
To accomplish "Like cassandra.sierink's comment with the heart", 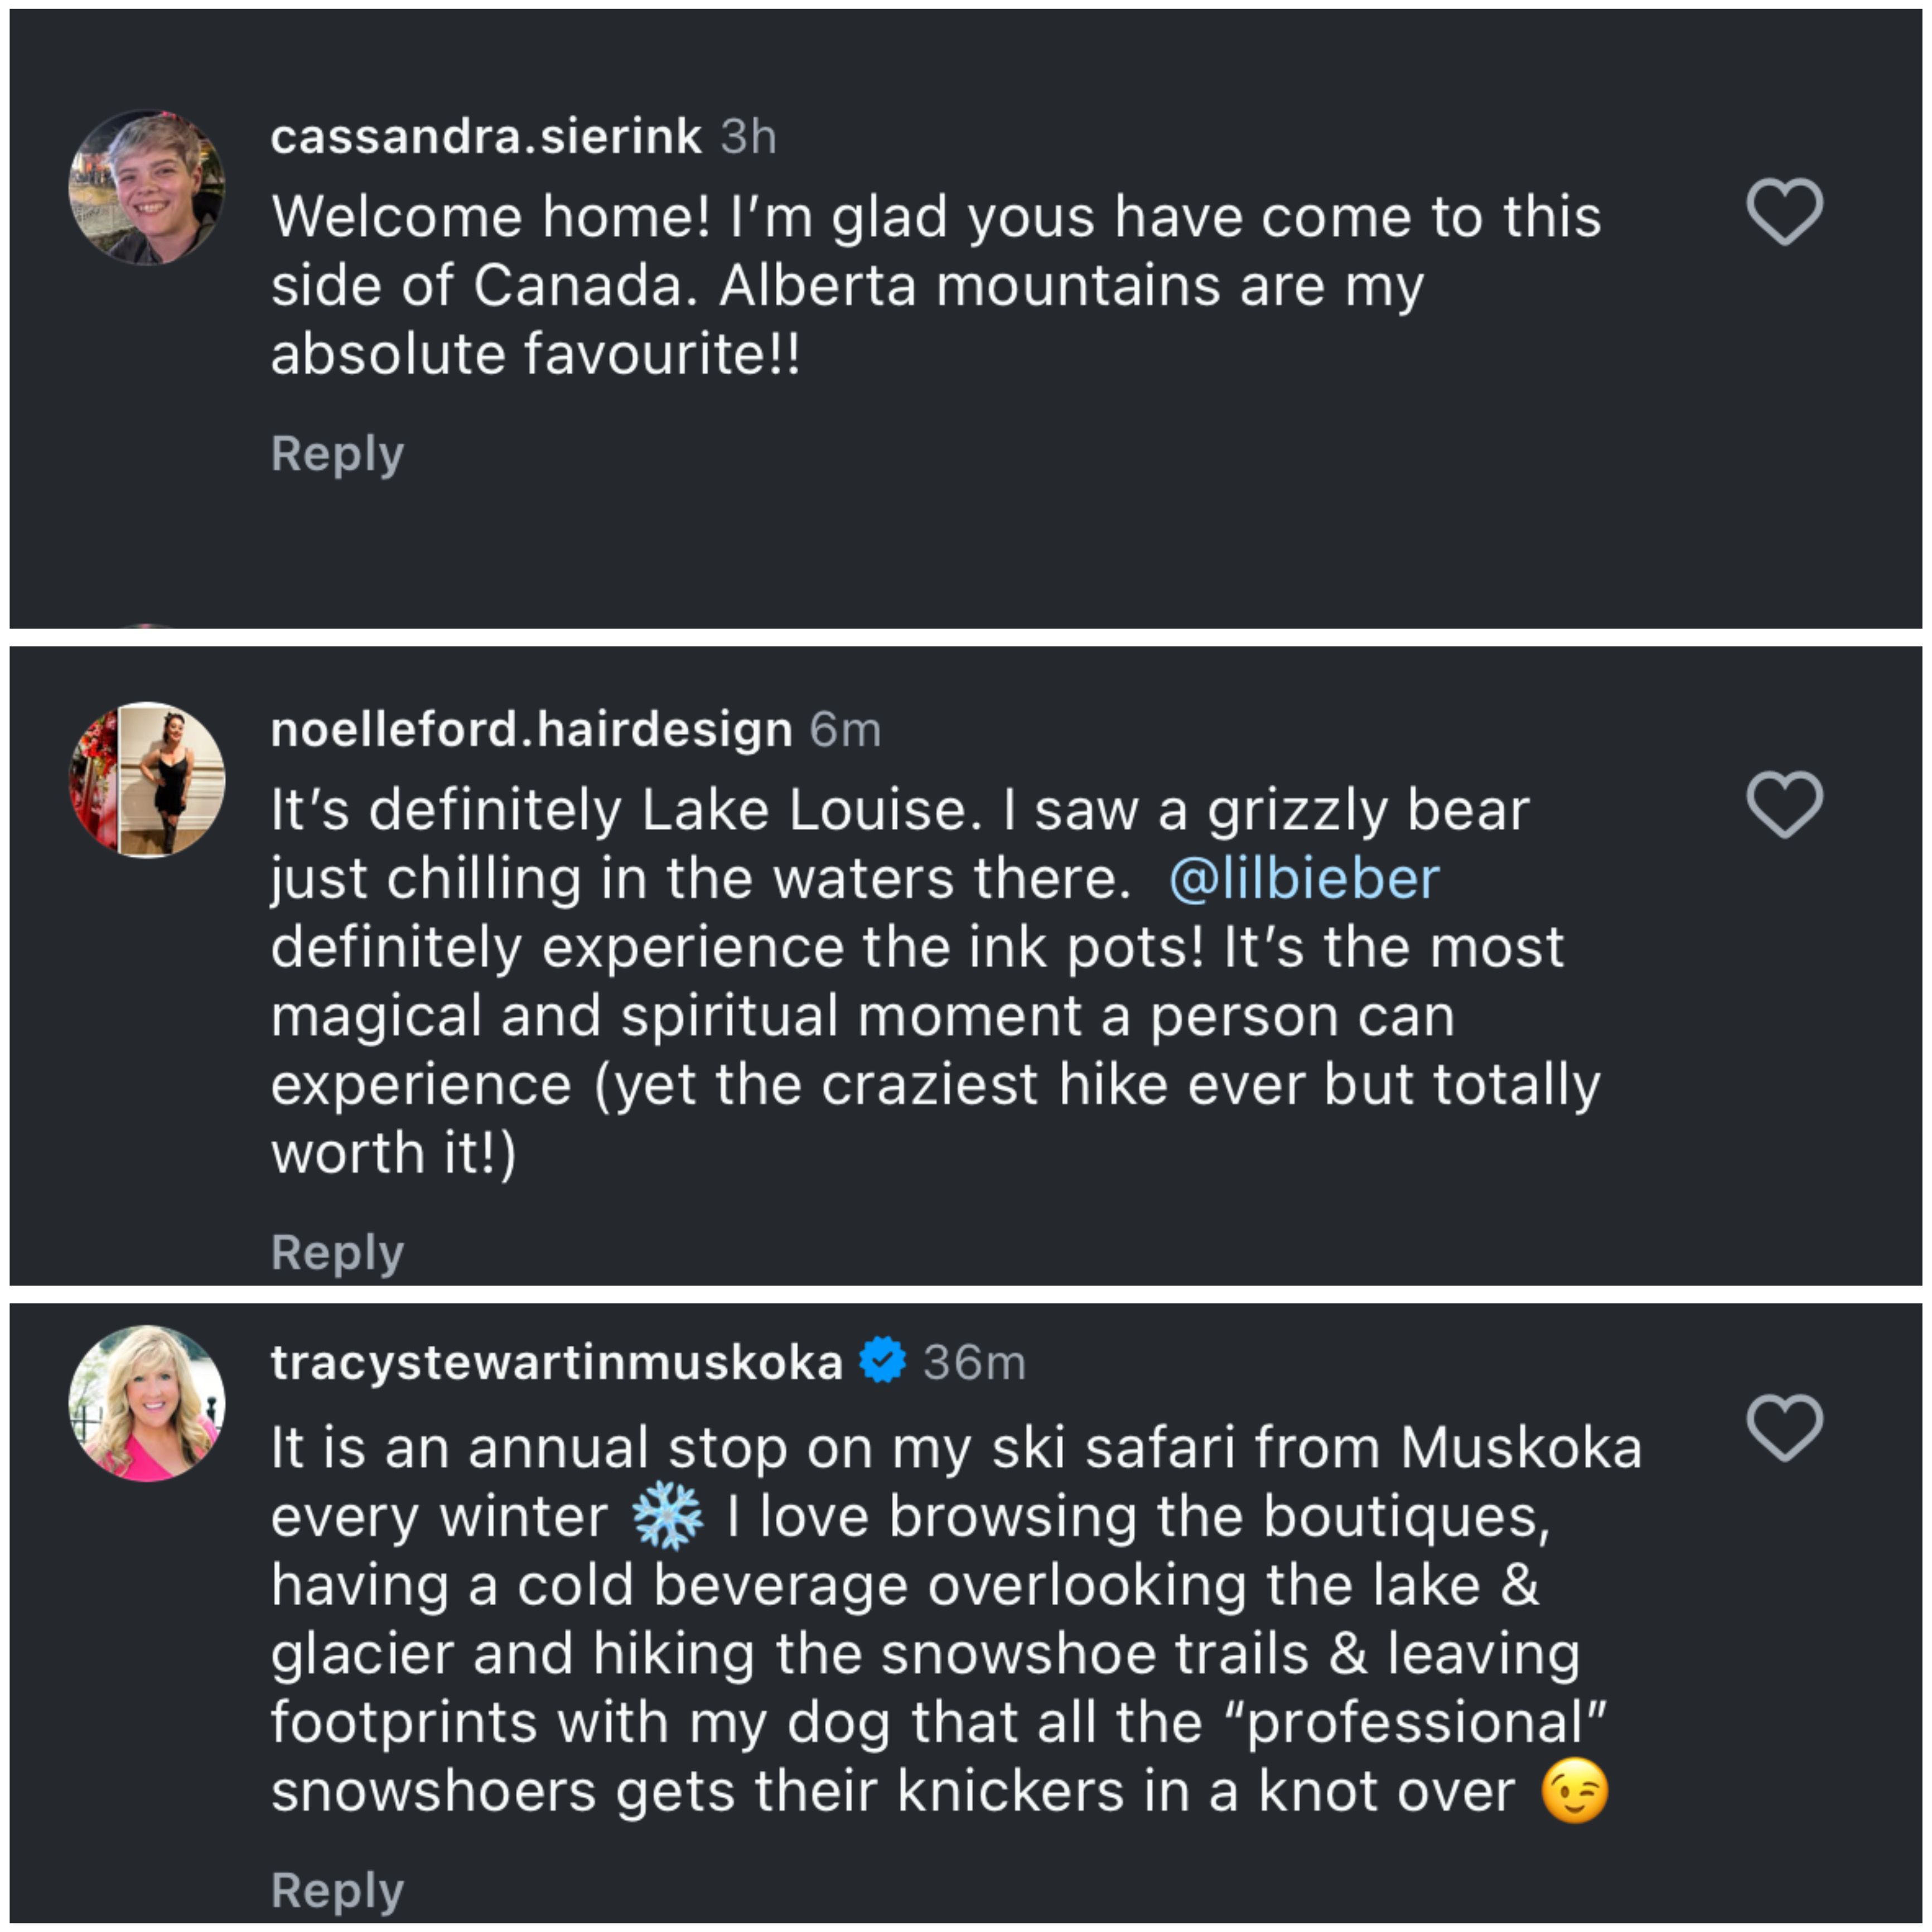I will pyautogui.click(x=1784, y=211).
